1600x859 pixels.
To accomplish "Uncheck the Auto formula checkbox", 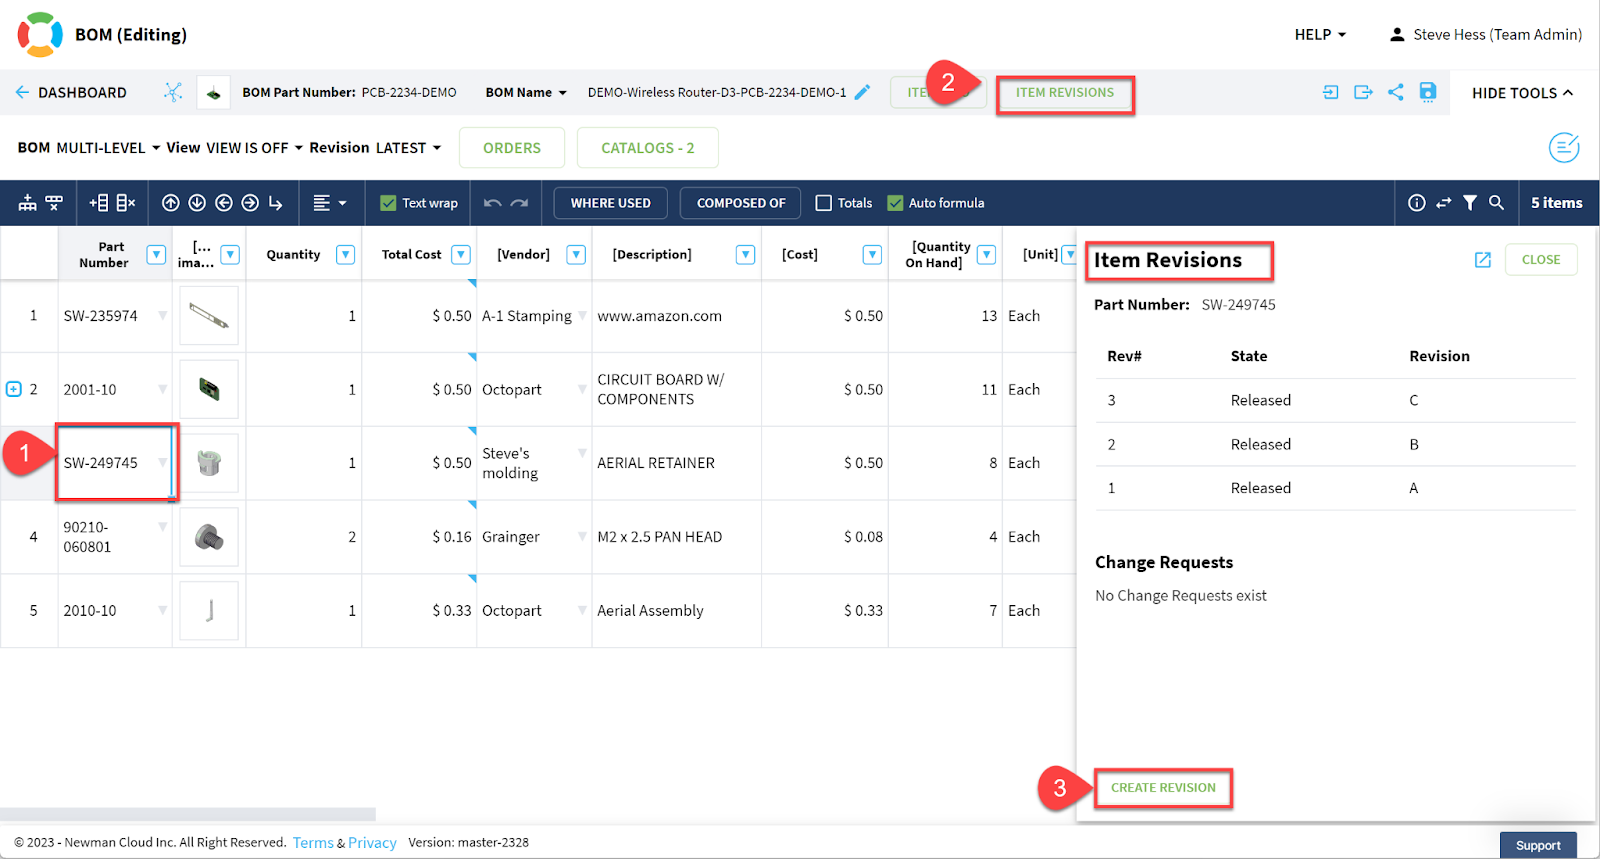I will coord(895,203).
